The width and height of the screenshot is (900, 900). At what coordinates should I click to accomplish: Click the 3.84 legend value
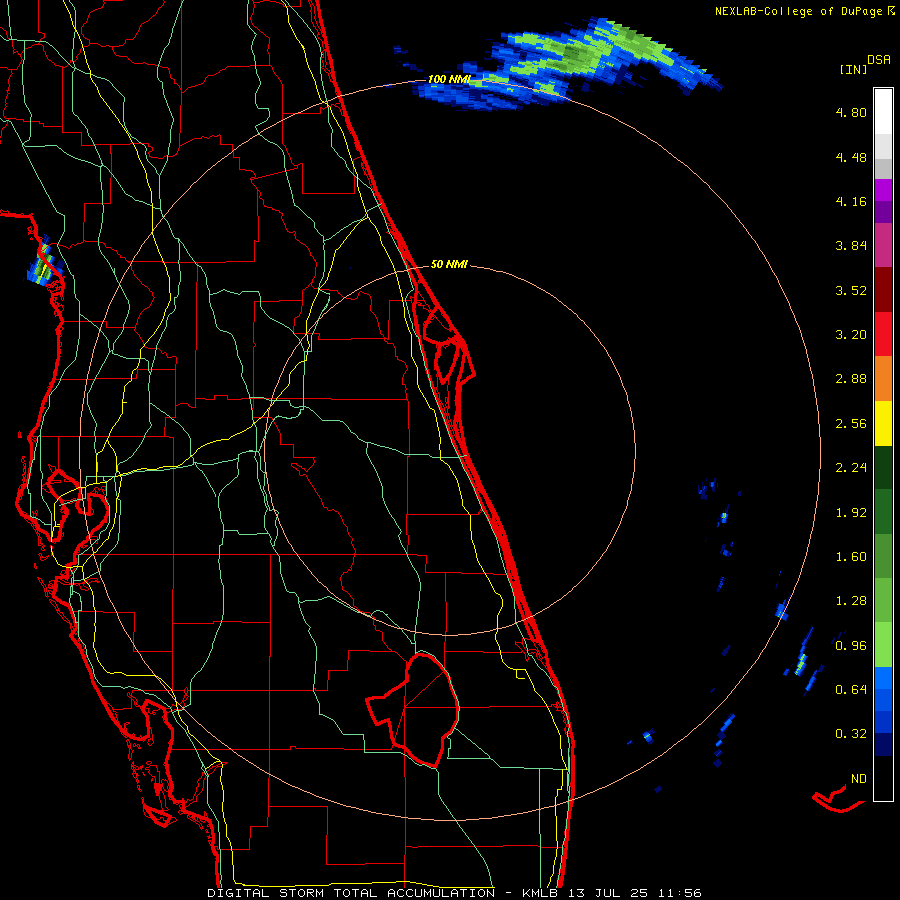[x=851, y=246]
